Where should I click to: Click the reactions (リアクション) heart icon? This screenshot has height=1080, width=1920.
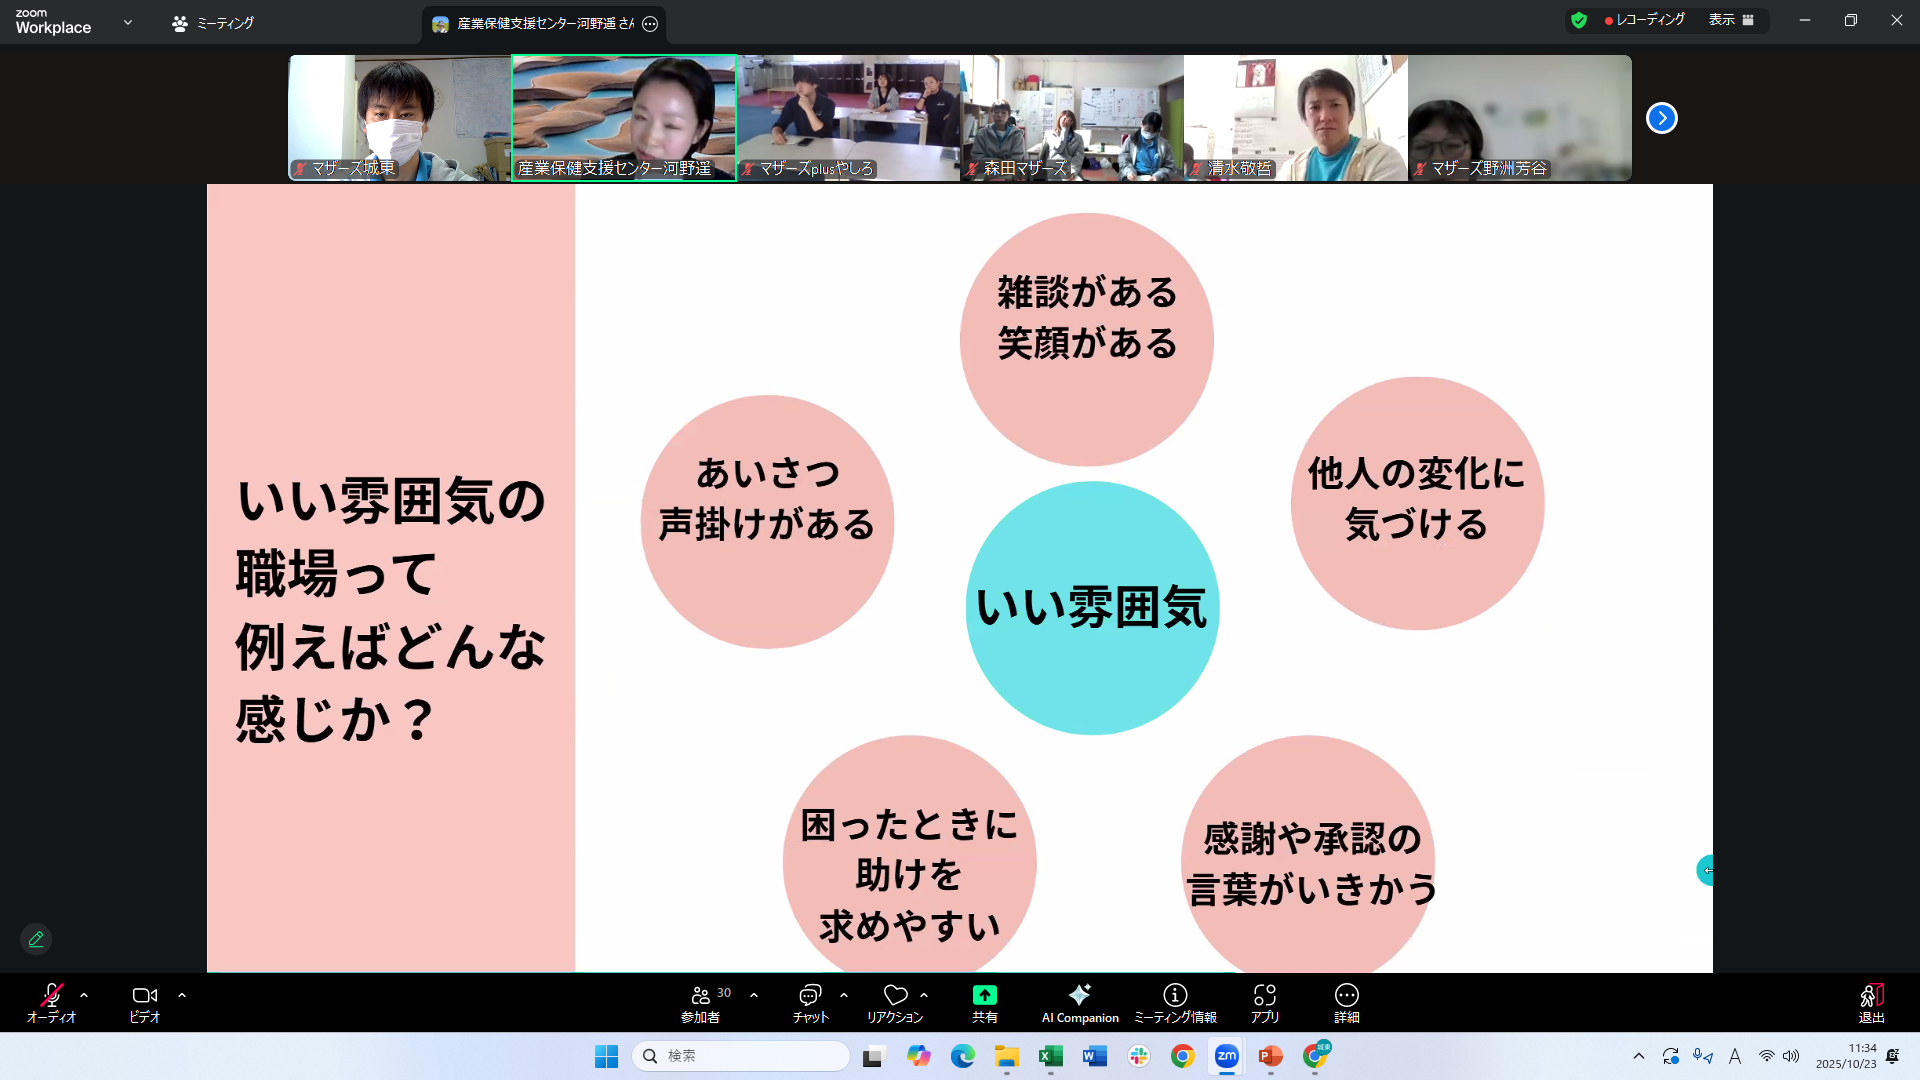coord(895,1002)
